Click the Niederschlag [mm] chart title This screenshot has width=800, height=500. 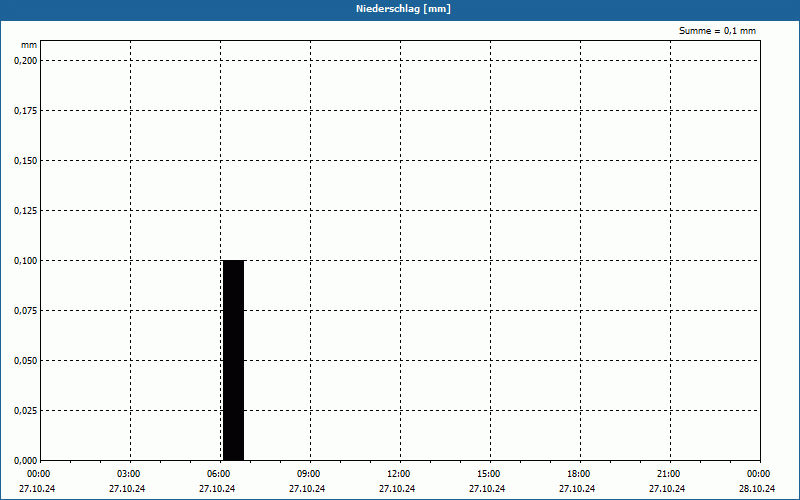coord(399,9)
